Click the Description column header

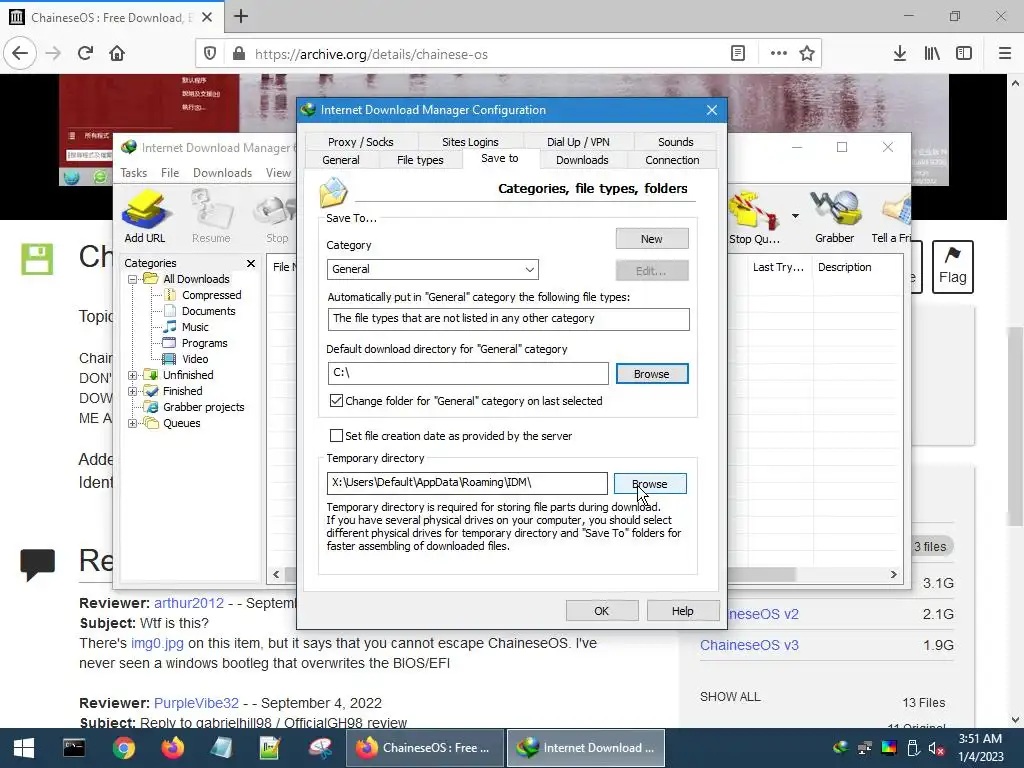(844, 267)
